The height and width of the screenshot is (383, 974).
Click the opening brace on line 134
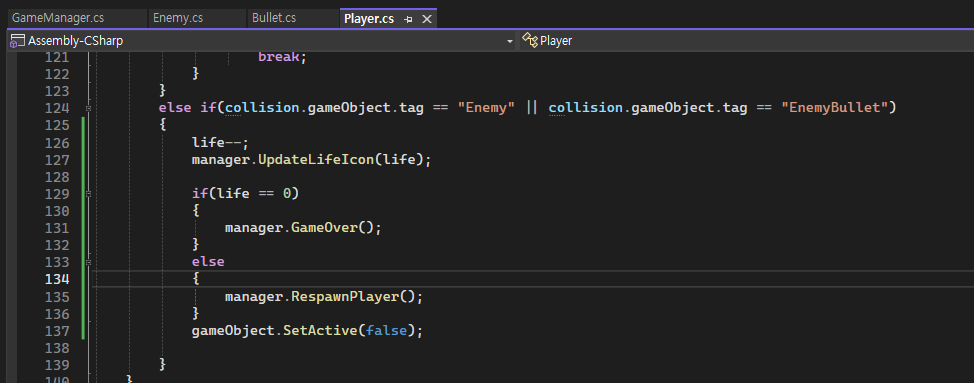[196, 279]
